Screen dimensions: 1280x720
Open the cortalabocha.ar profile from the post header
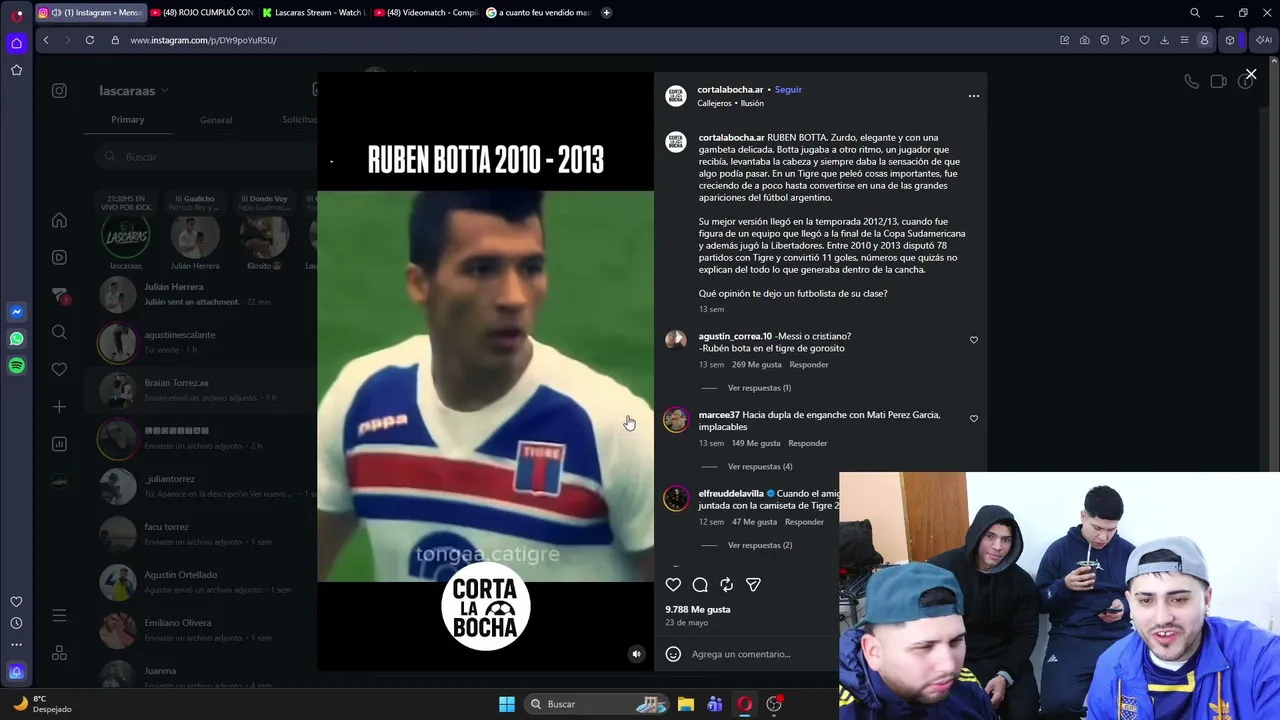click(730, 90)
